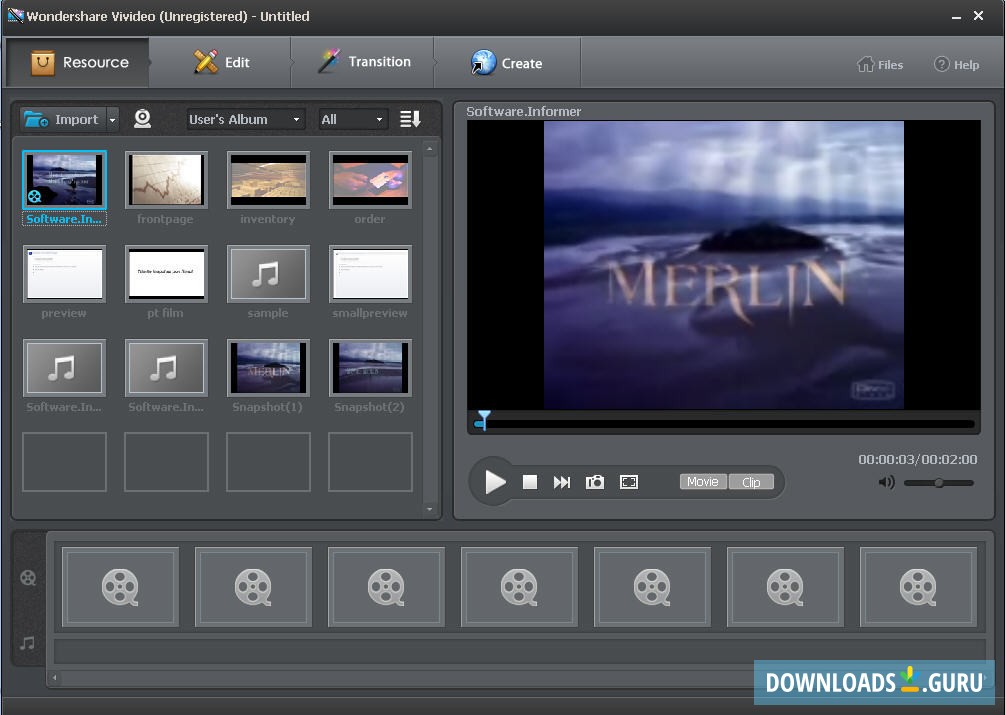Viewport: 1005px width, 715px height.
Task: Expand the Import dropdown arrow
Action: [112, 120]
